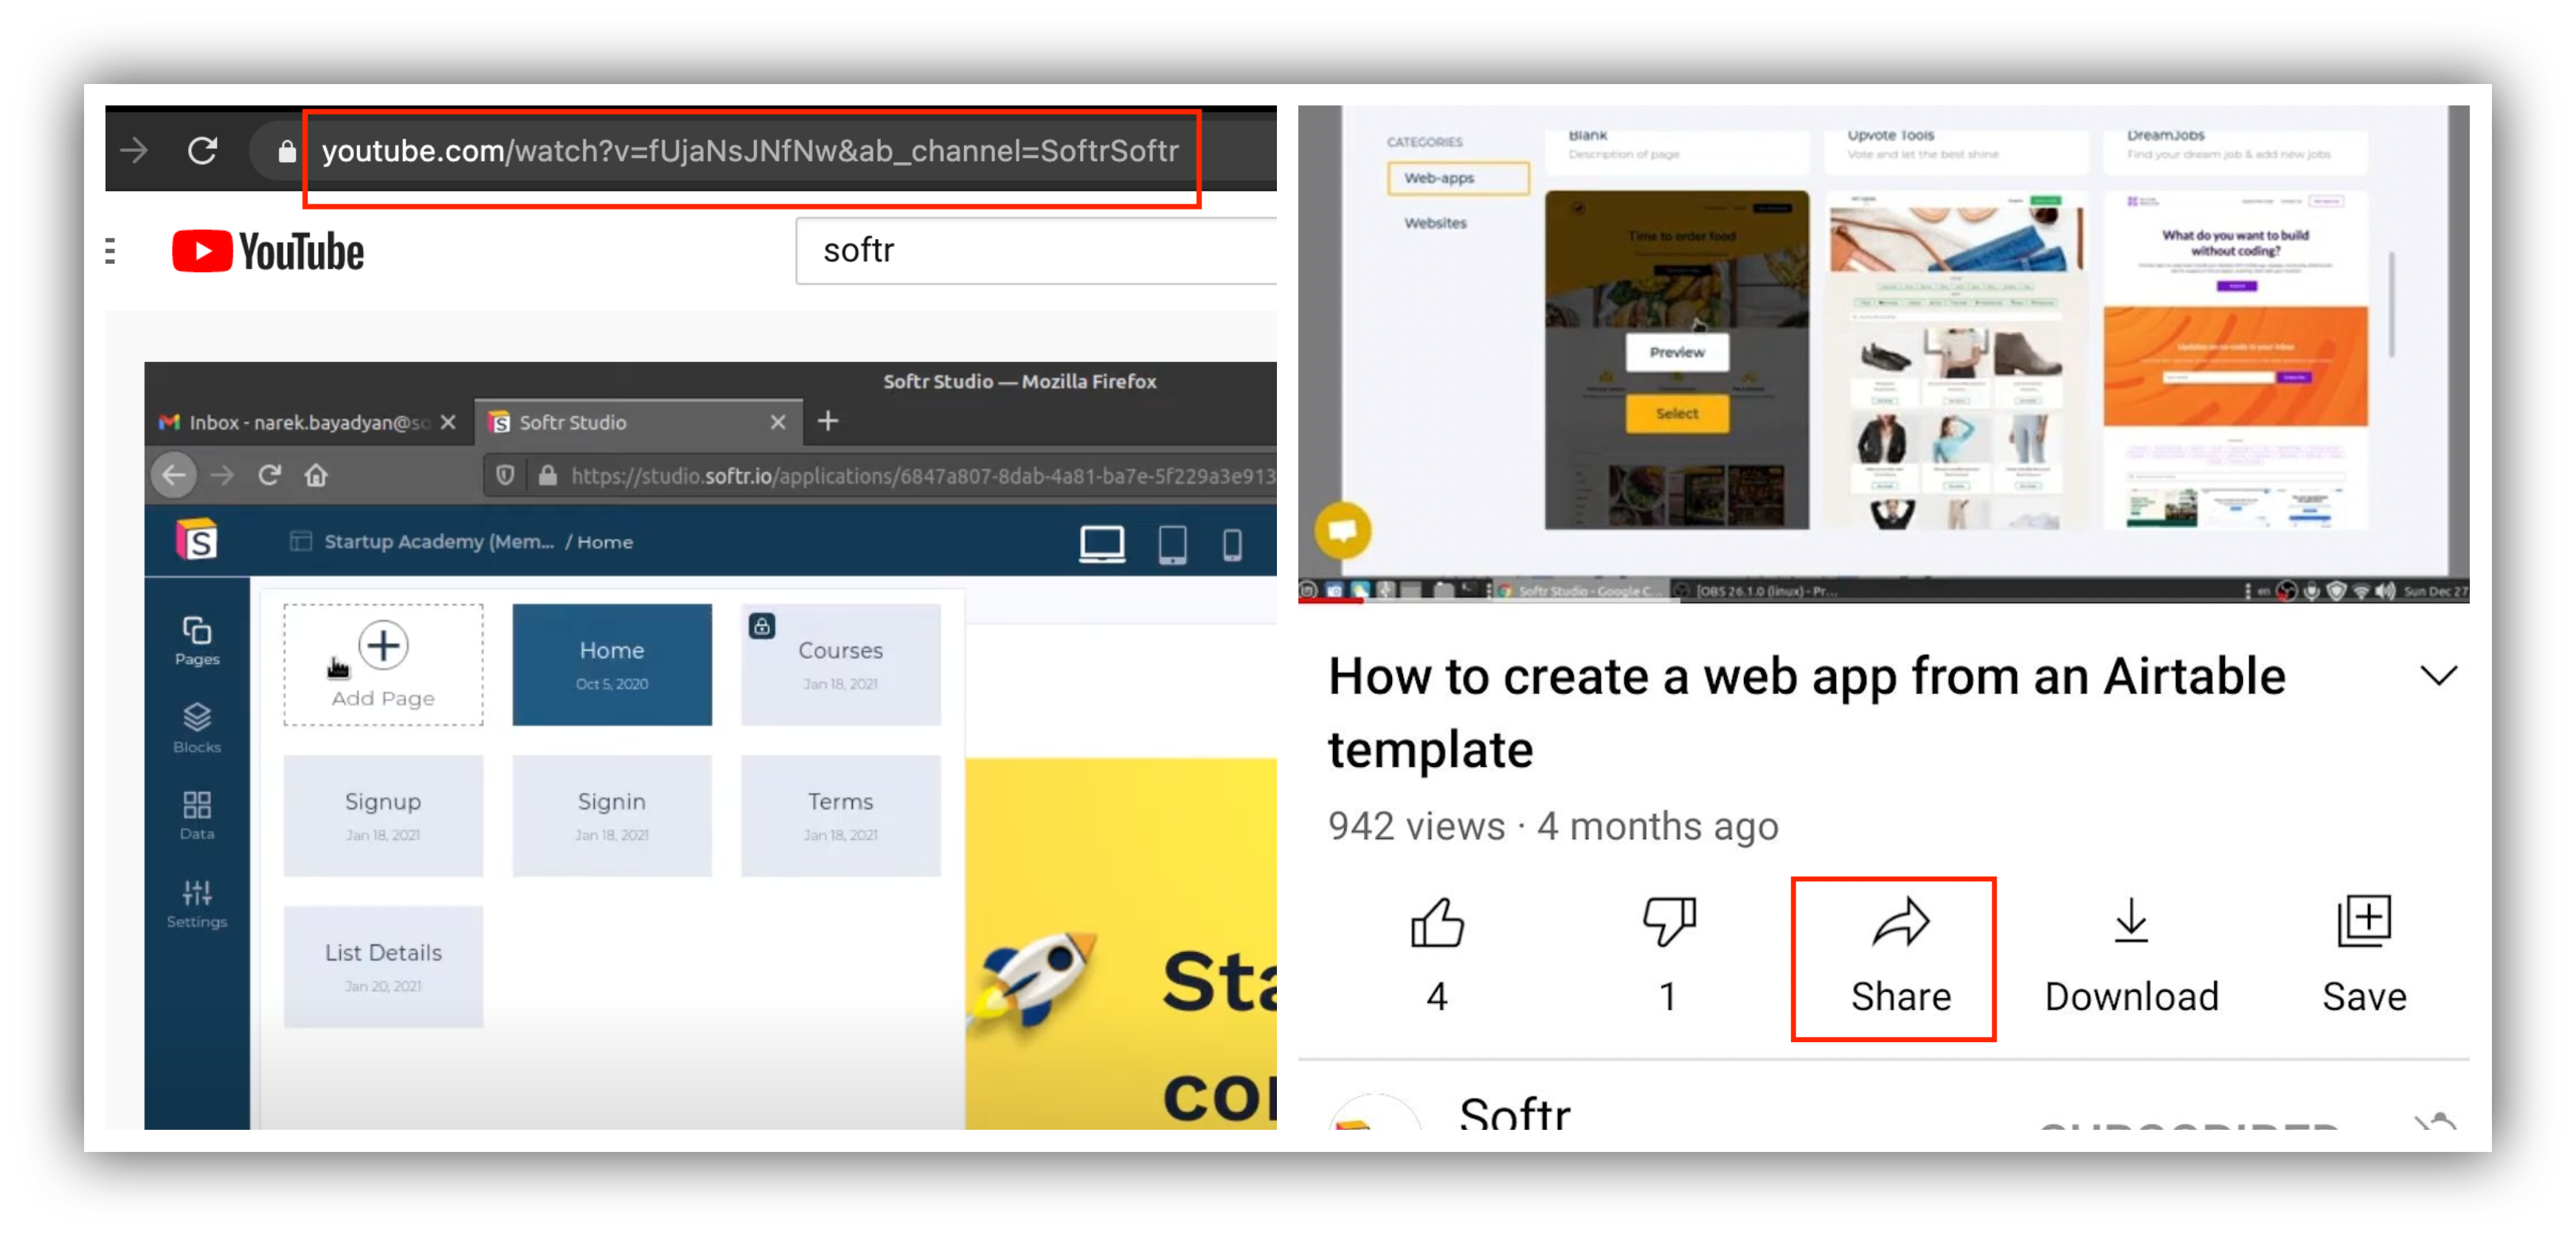Open Softr Settings in the sidebar
This screenshot has width=2576, height=1236.
tap(197, 903)
